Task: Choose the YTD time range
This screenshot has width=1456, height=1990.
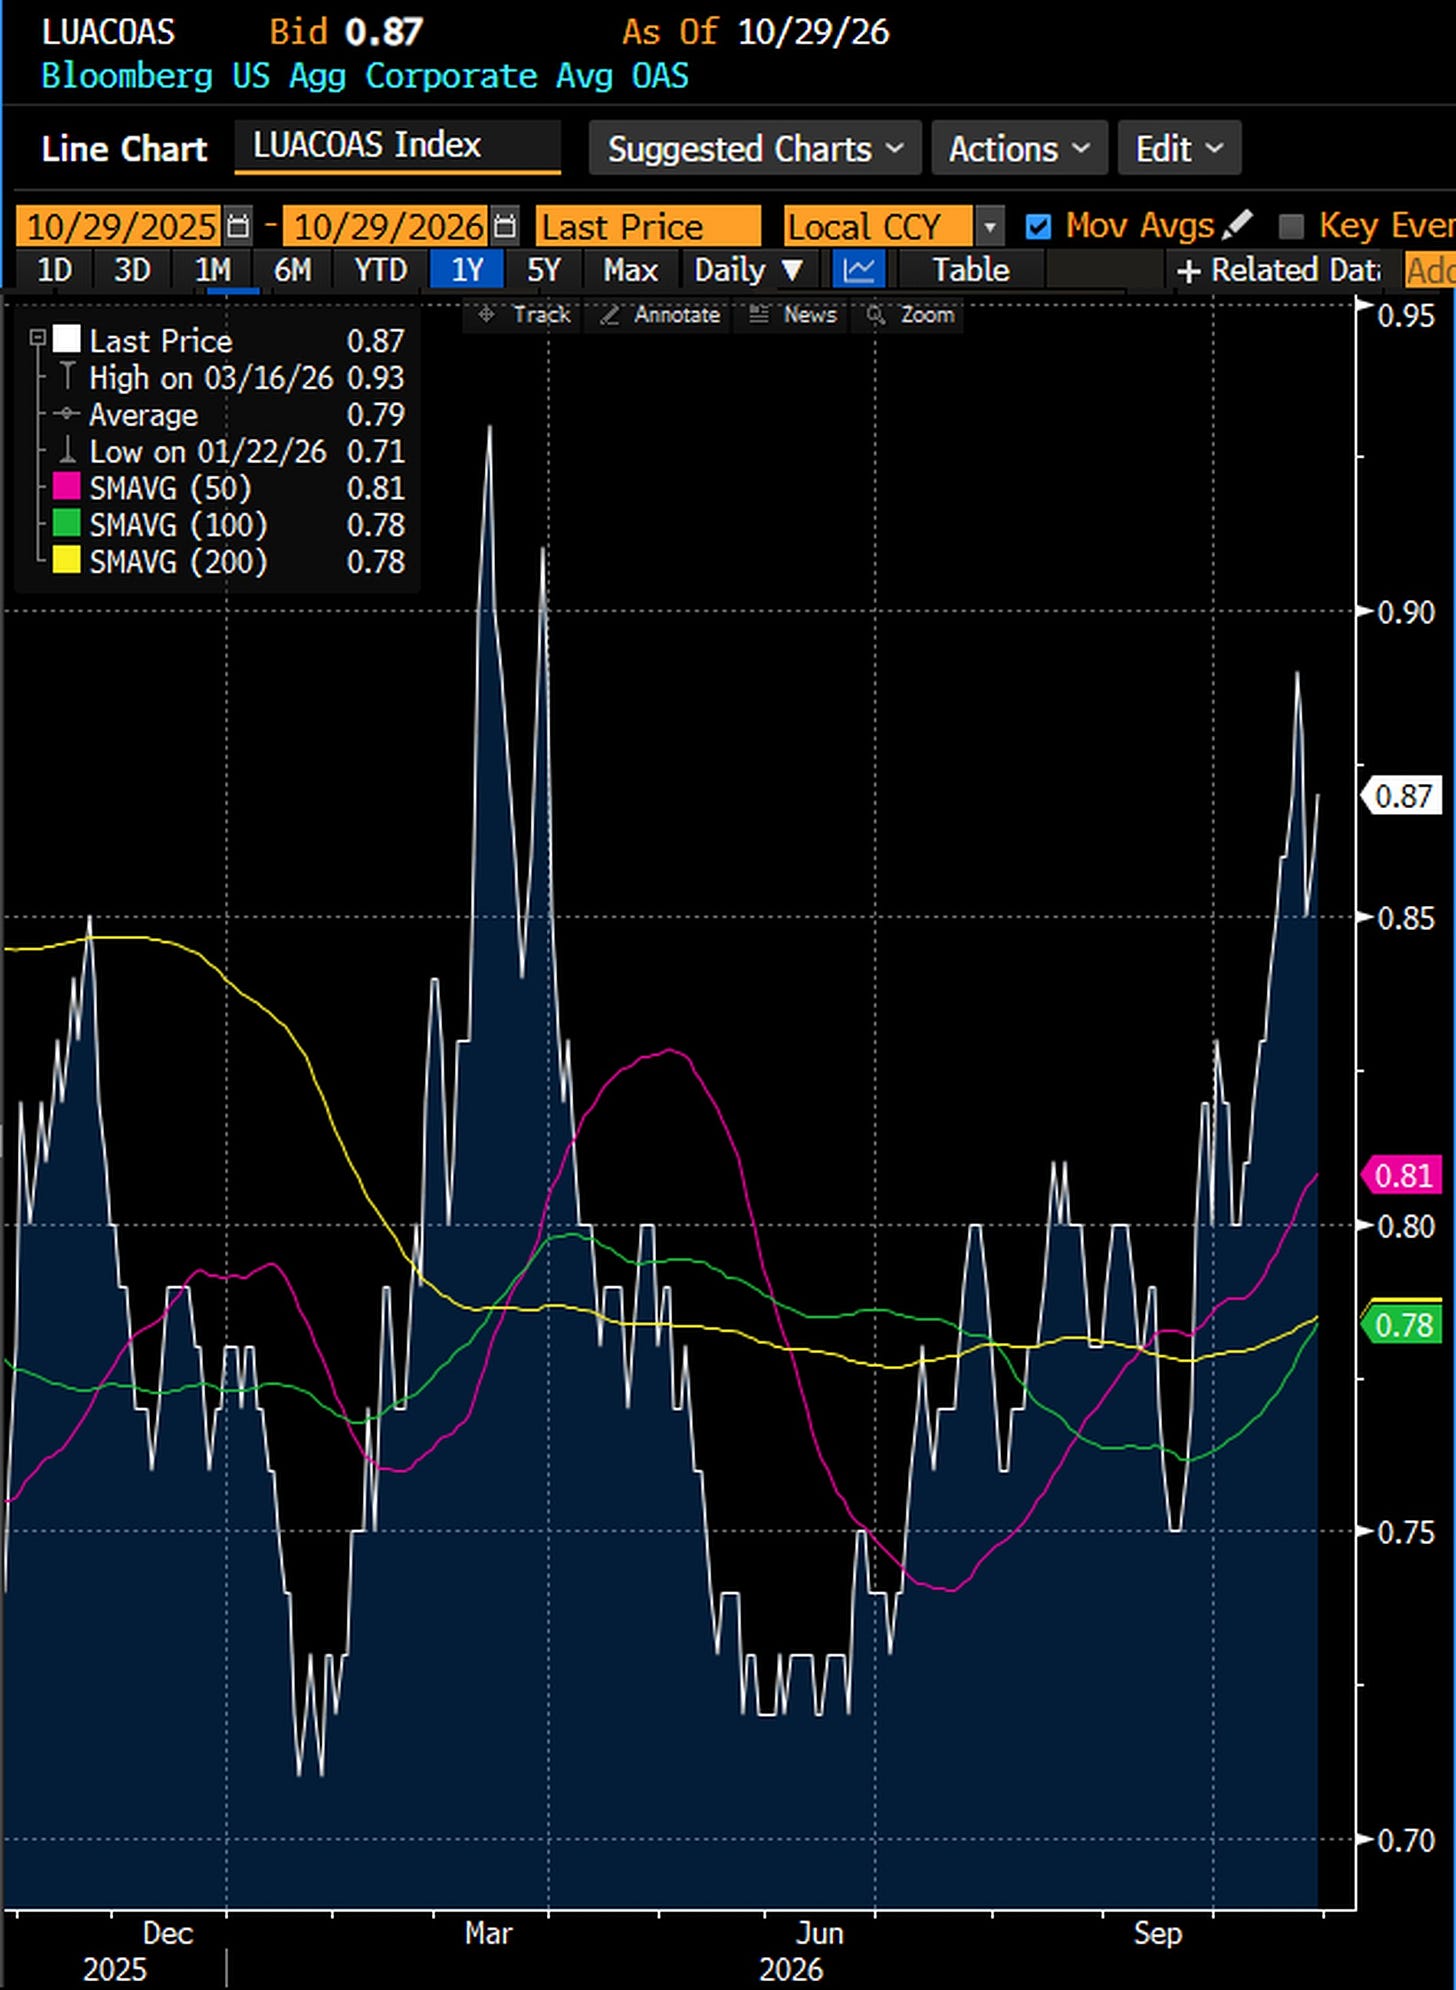Action: [380, 270]
